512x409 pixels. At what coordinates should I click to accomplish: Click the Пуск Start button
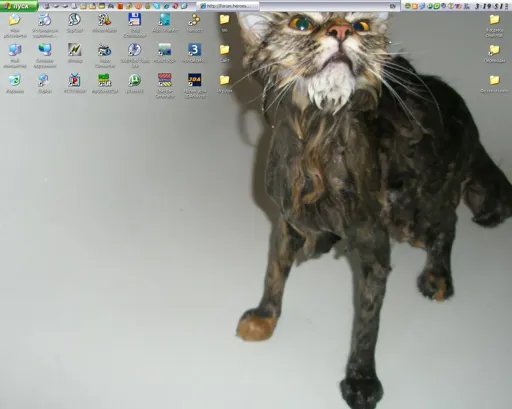click(x=19, y=6)
